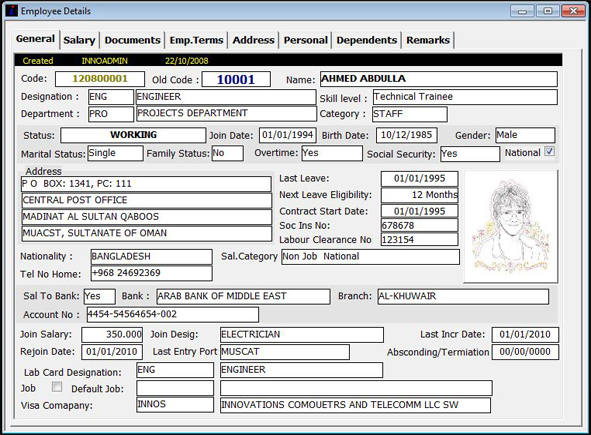Click the Tel No Home field
Screen dimensions: 591x435
click(x=152, y=273)
